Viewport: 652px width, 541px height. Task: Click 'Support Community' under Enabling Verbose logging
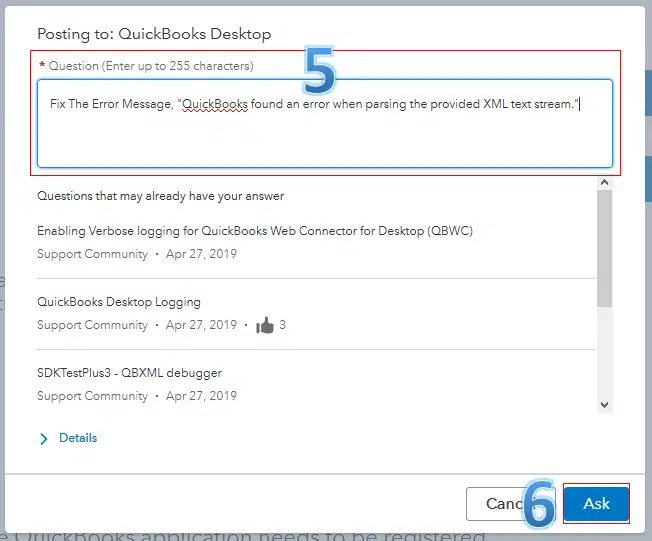pos(92,254)
